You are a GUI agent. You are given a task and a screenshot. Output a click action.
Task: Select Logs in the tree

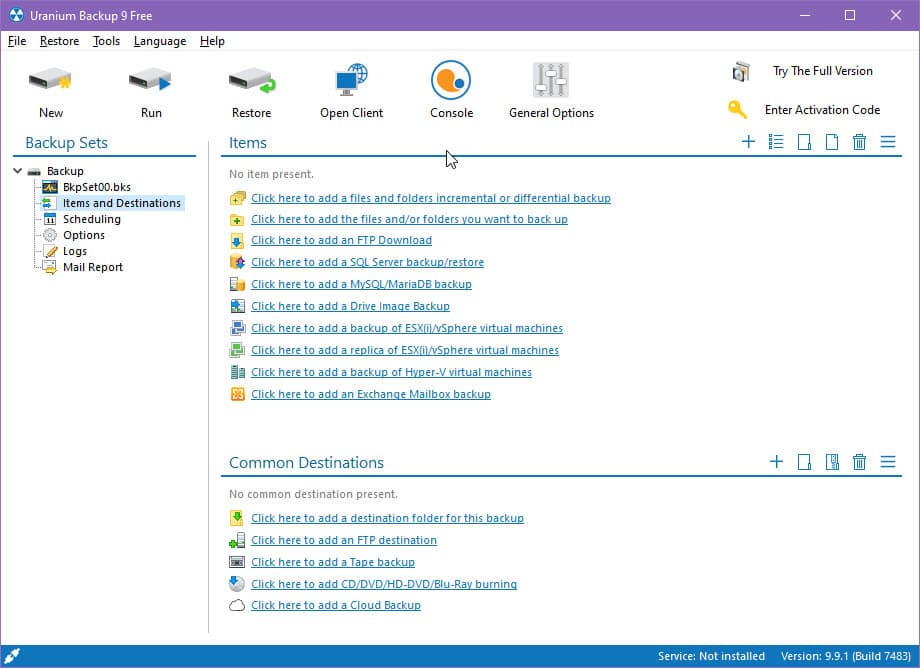[x=75, y=251]
